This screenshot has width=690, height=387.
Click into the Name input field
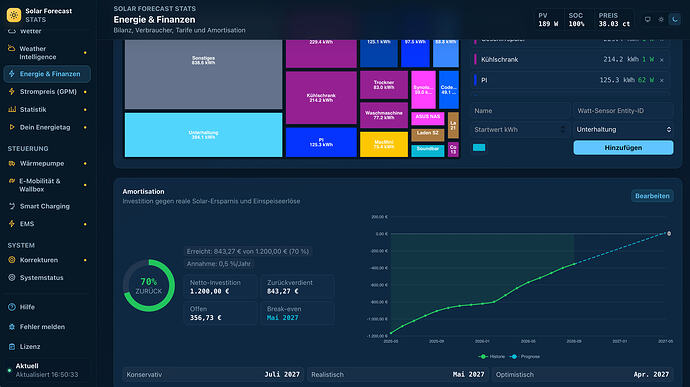tap(521, 111)
